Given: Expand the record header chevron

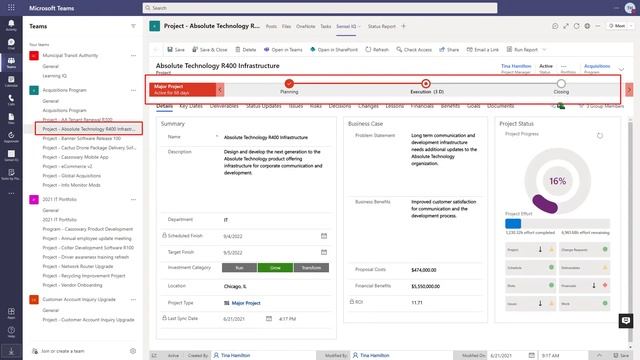Looking at the screenshot, I should [x=621, y=69].
